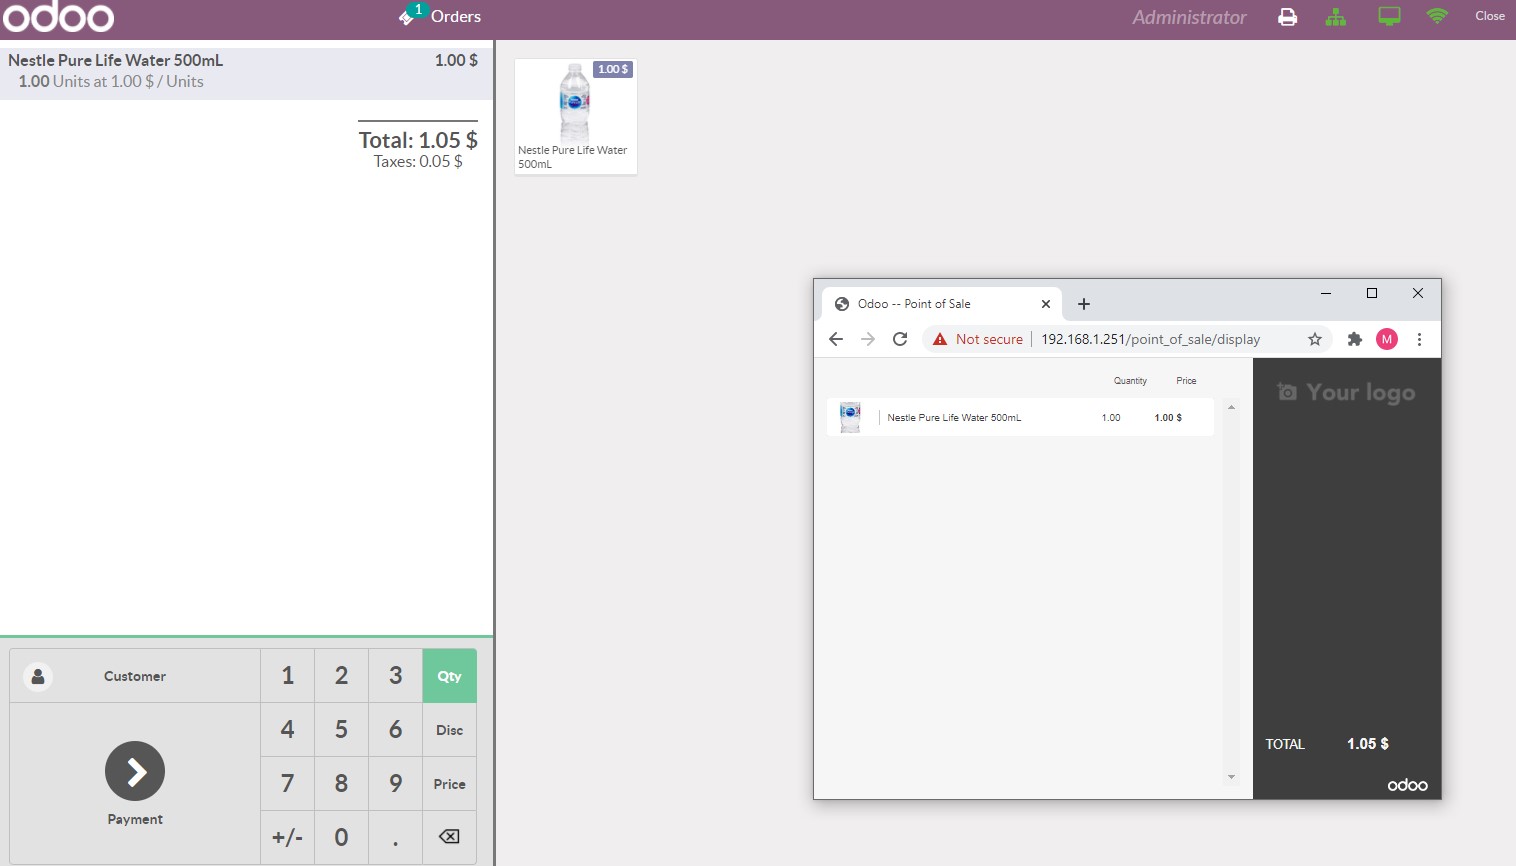Click the printer status icon in the header
The image size is (1516, 866).
coord(1287,16)
